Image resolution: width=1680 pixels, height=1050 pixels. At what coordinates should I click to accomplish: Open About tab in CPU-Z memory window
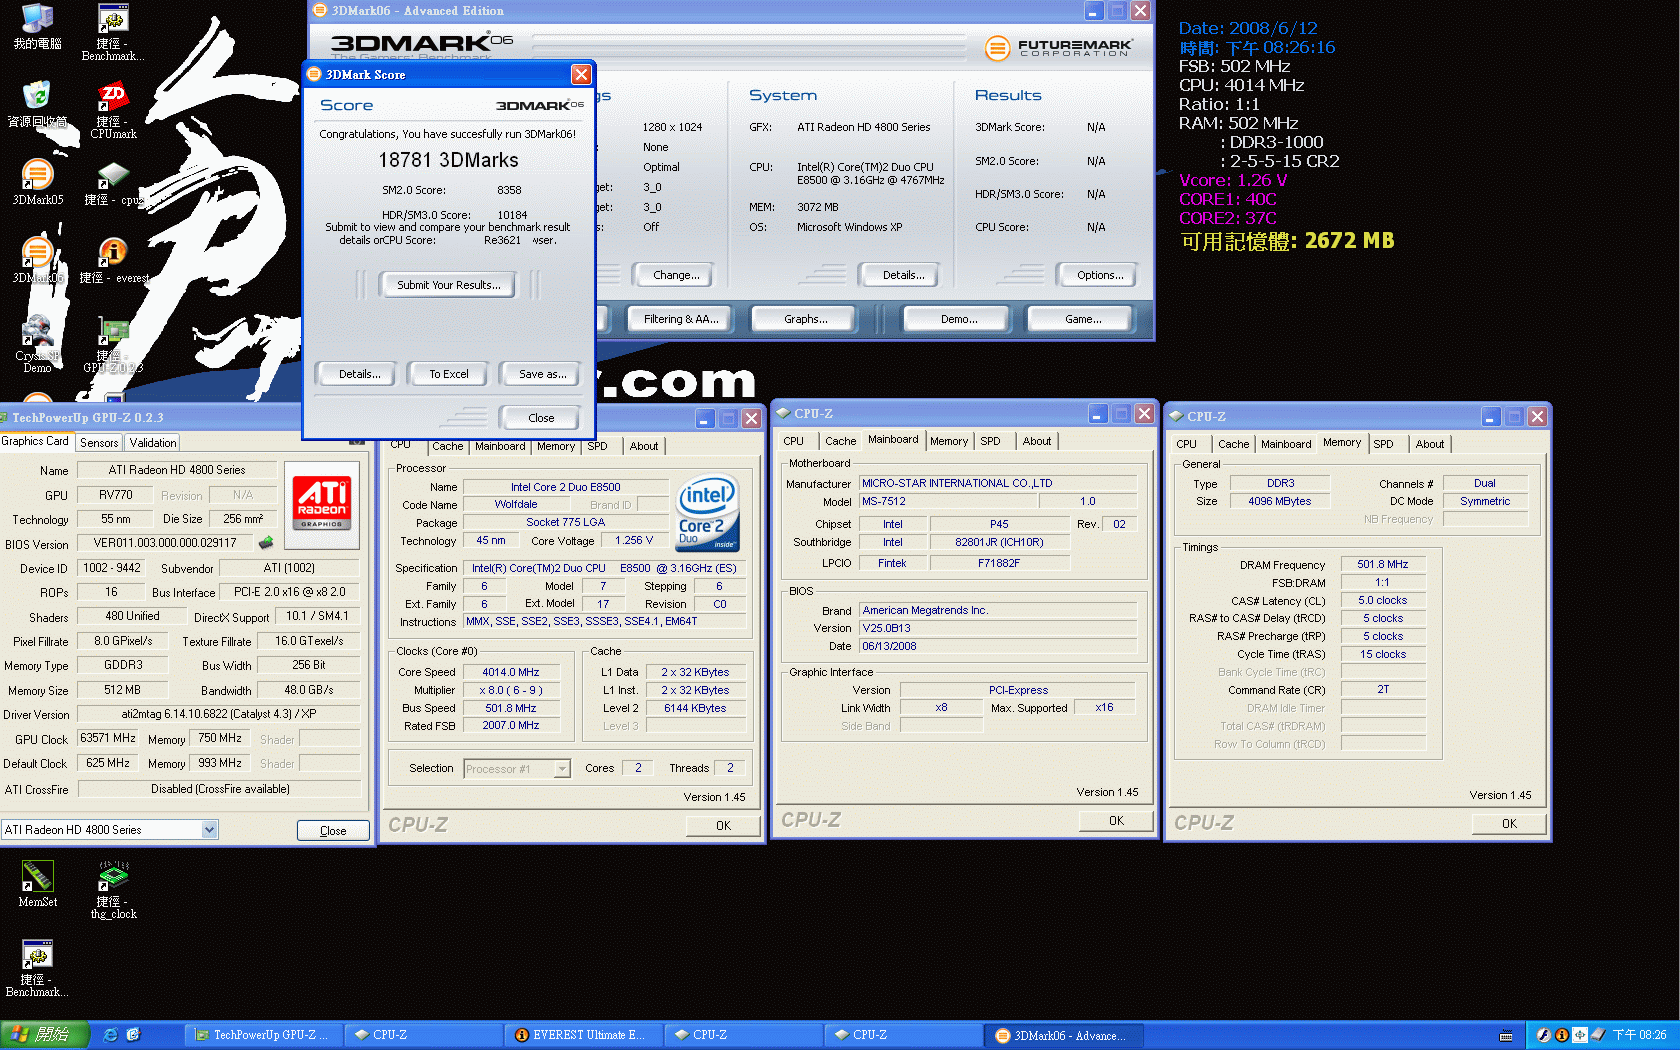click(x=1430, y=444)
